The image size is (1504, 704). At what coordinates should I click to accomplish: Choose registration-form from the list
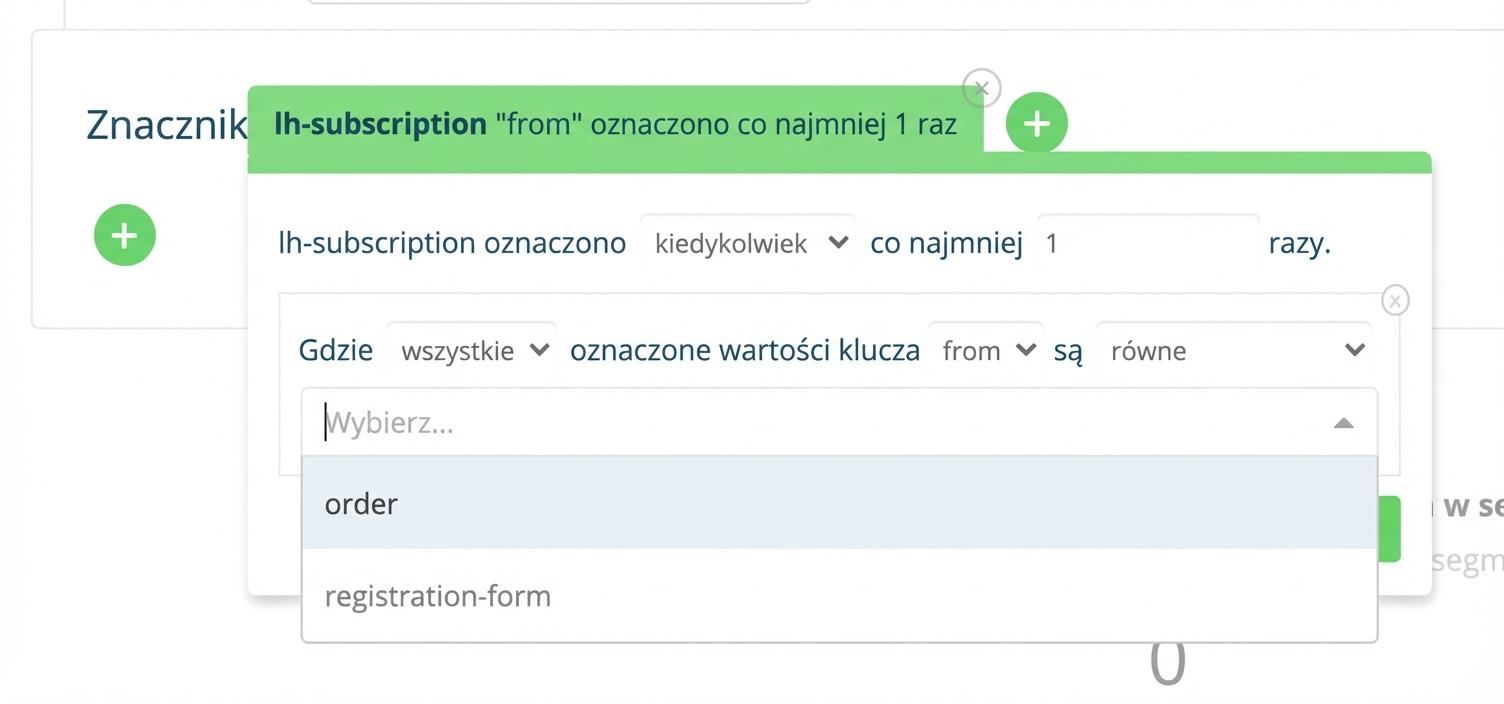click(840, 596)
